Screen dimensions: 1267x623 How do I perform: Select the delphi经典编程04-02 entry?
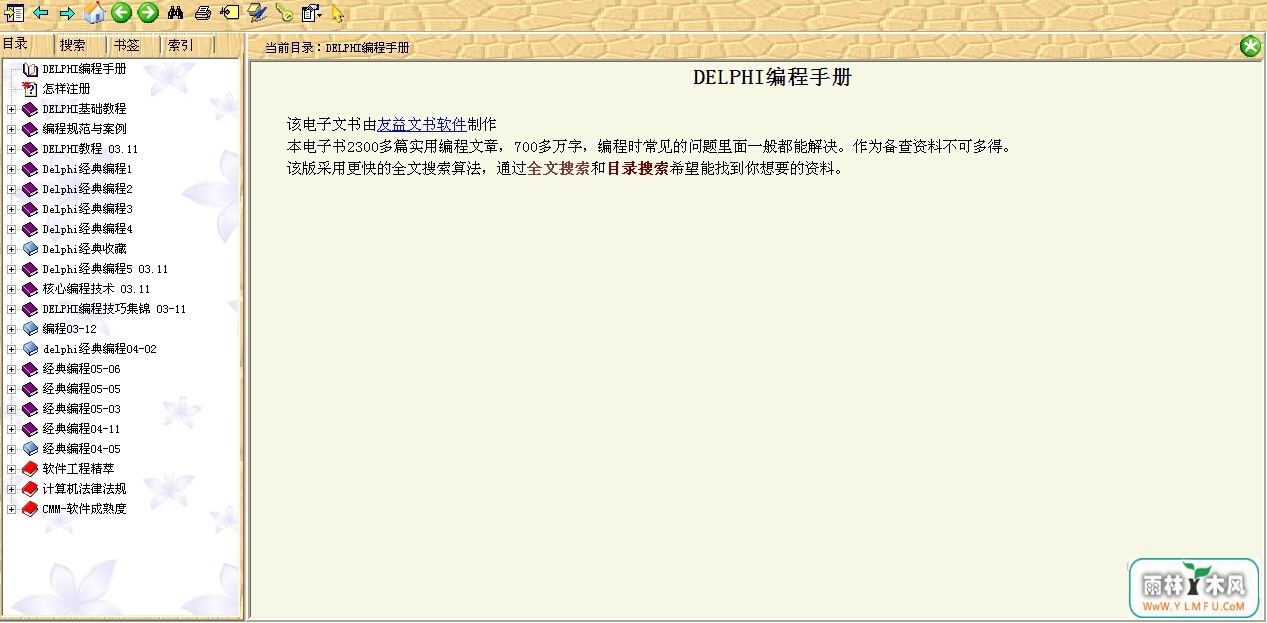(99, 349)
